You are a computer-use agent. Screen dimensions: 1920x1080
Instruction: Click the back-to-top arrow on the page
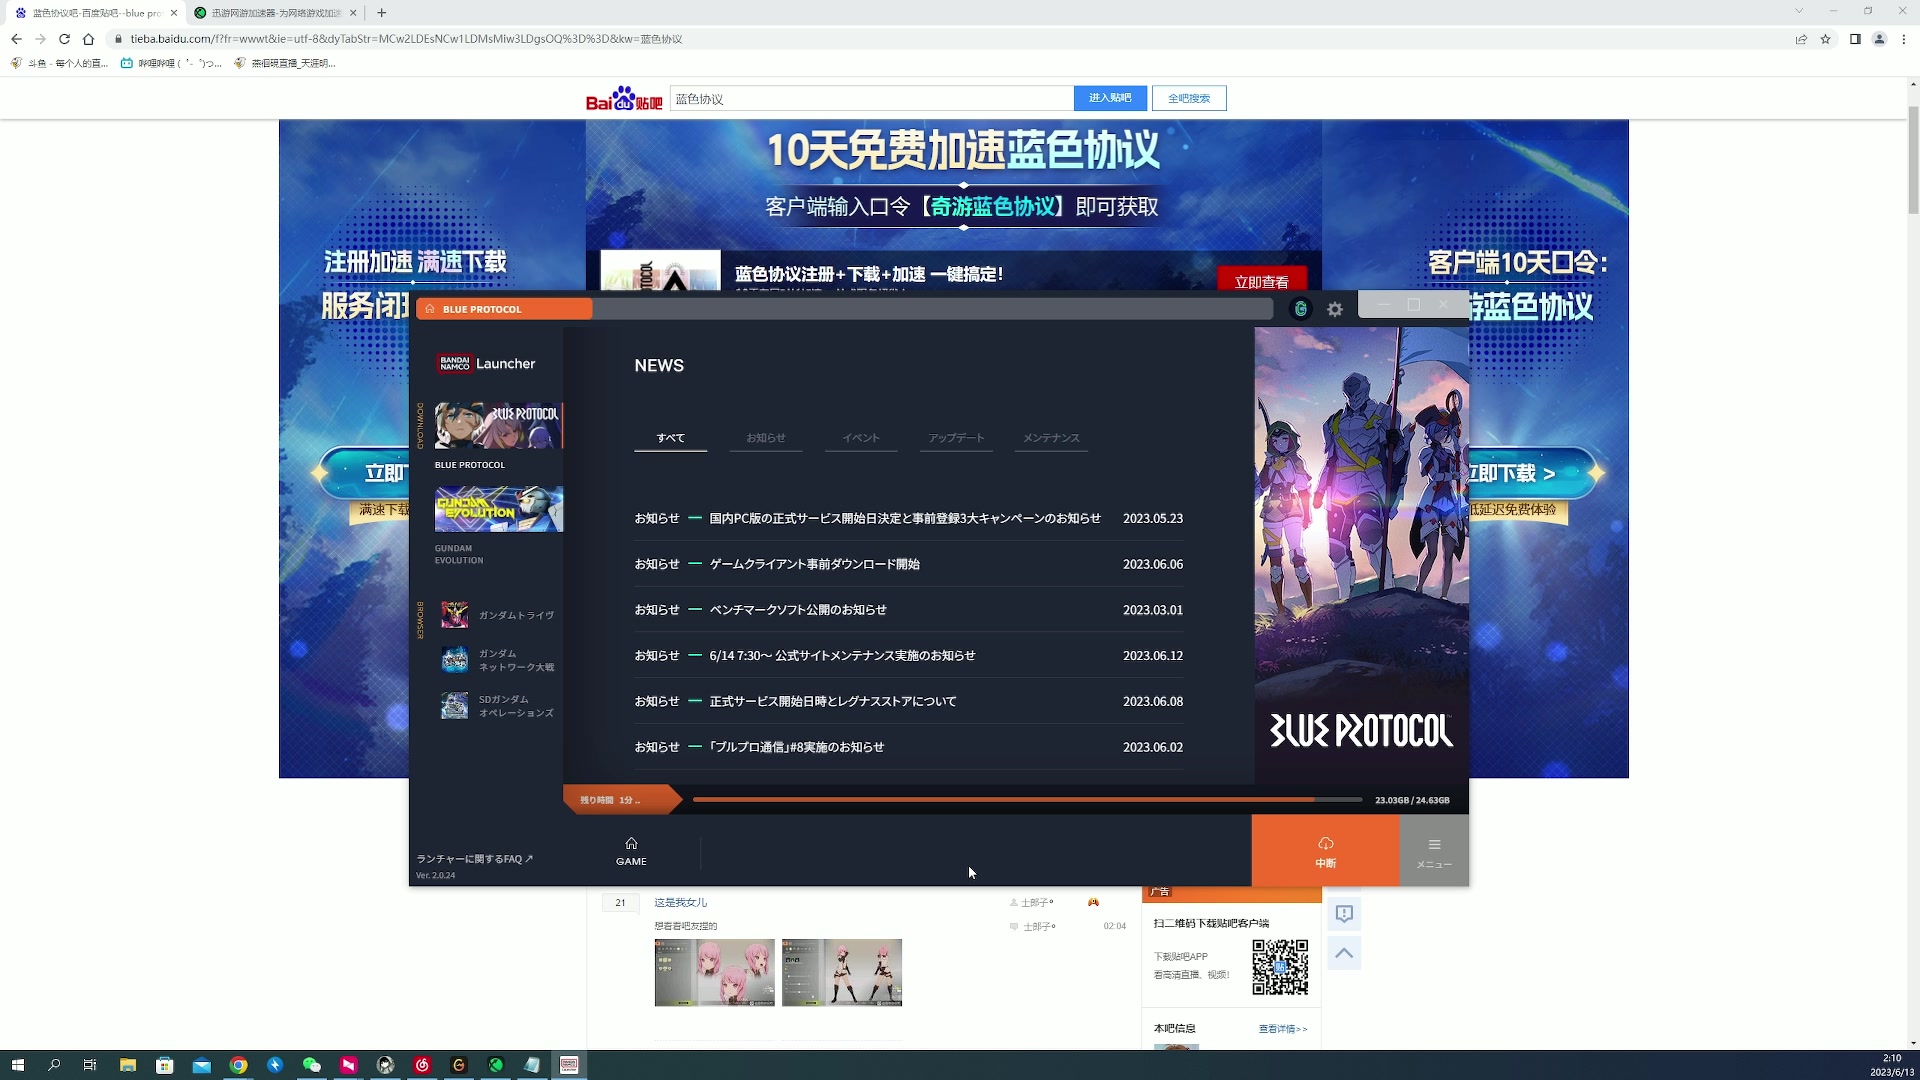(1344, 953)
